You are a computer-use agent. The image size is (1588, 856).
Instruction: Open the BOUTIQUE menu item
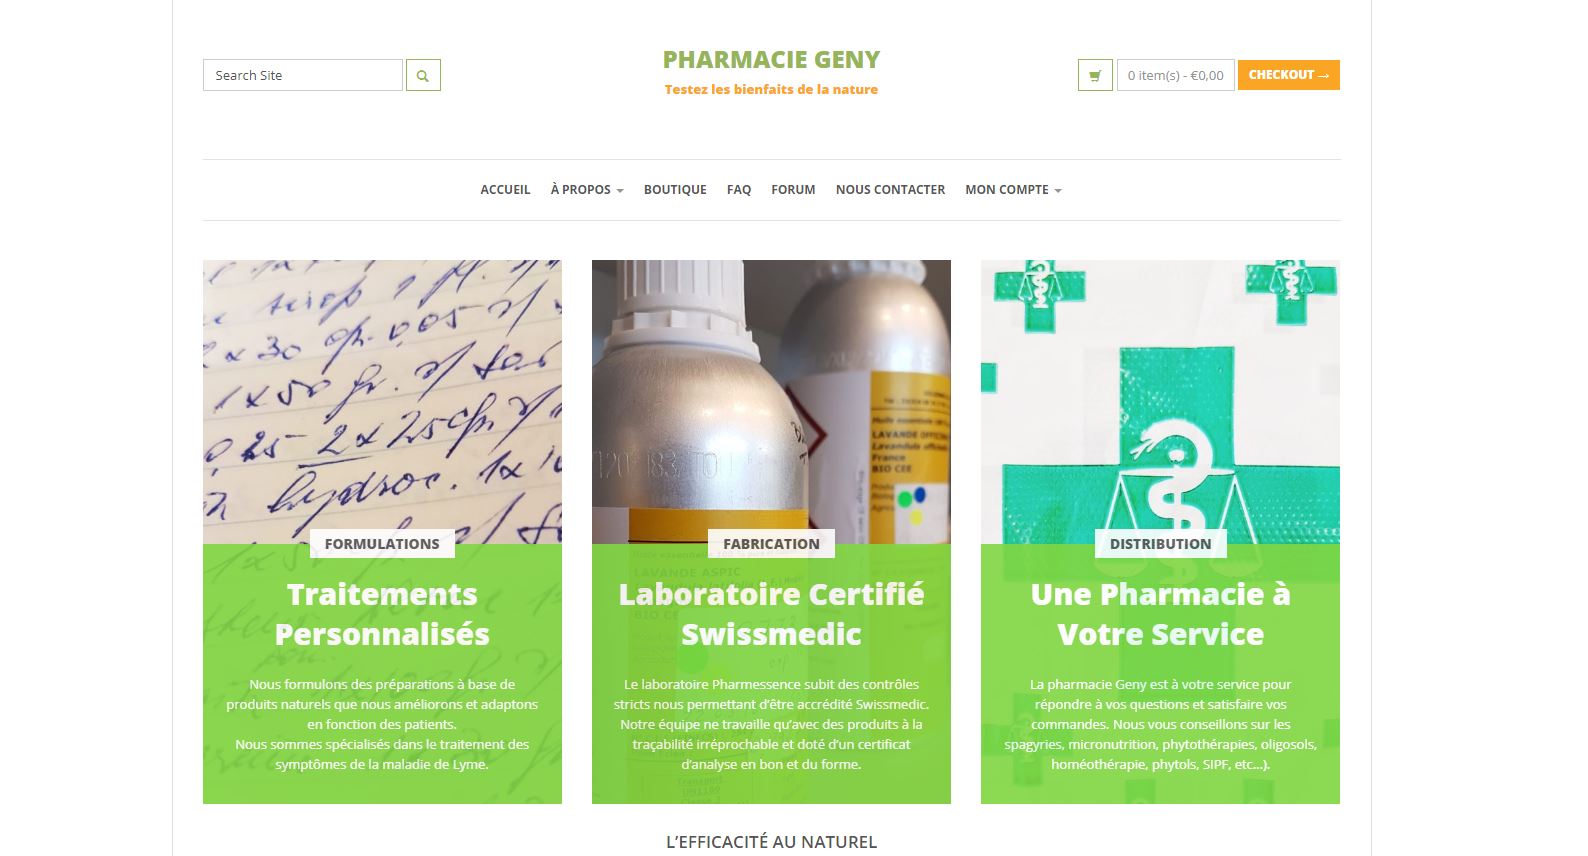click(675, 190)
